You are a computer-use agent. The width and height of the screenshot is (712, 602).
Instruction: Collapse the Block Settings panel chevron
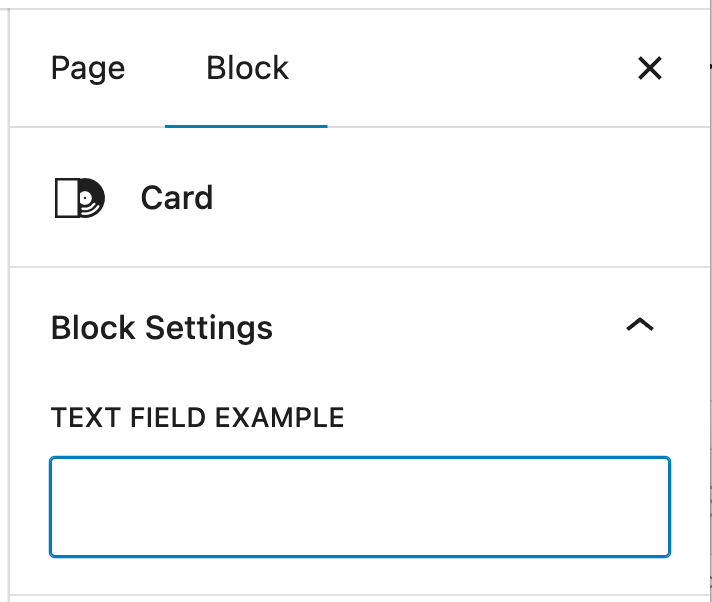pos(639,325)
